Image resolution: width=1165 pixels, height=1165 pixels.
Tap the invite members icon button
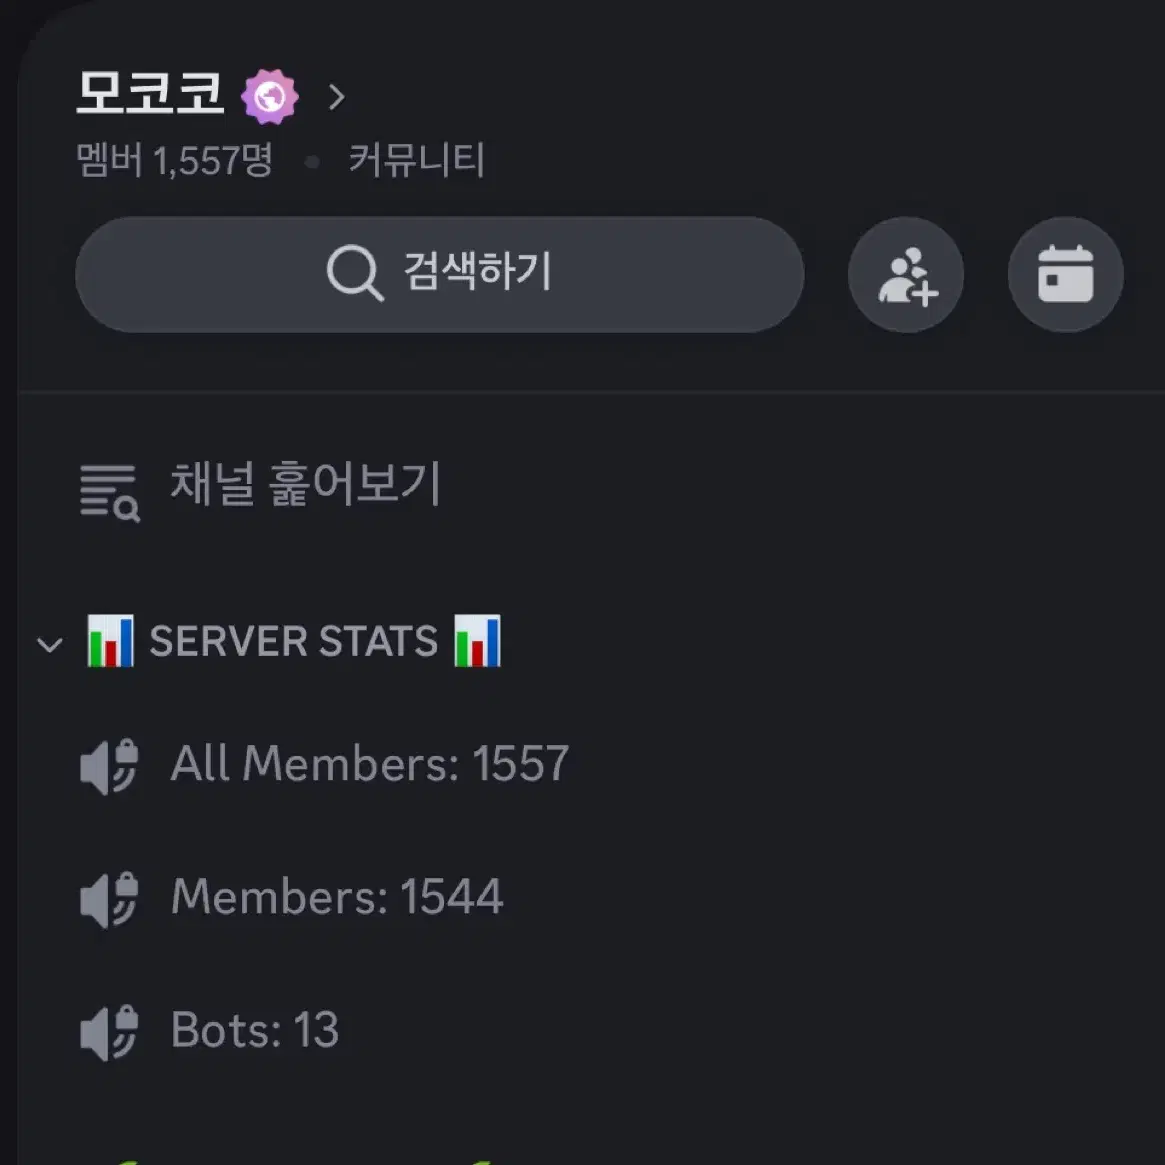point(906,275)
